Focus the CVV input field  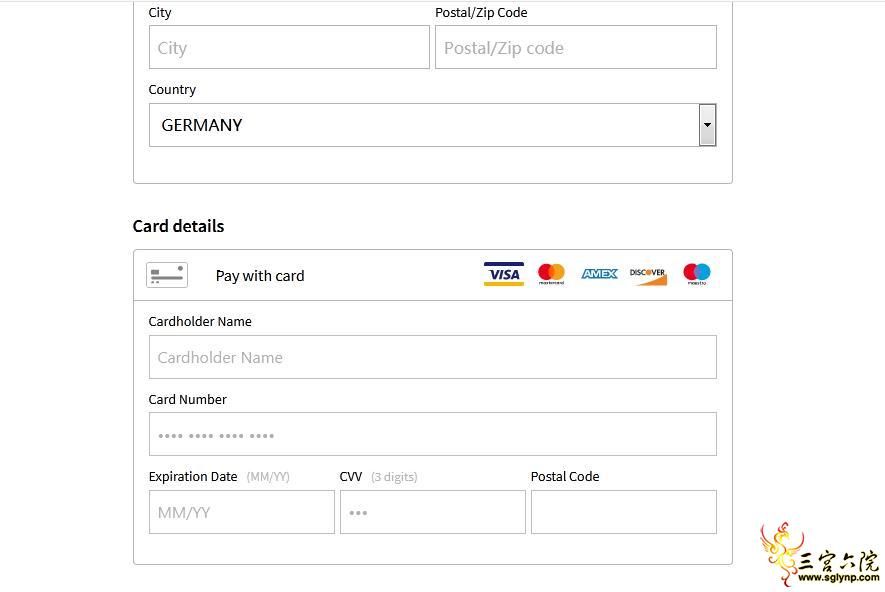[x=432, y=512]
